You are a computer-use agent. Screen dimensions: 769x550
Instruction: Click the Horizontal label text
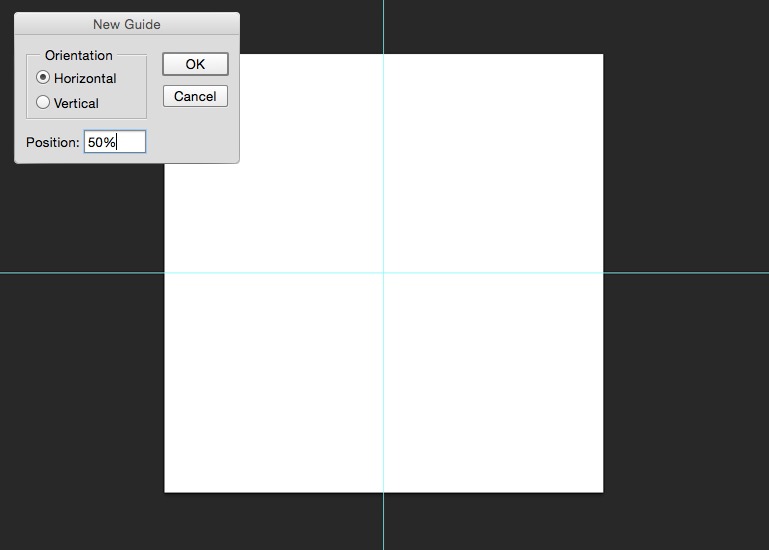click(85, 78)
